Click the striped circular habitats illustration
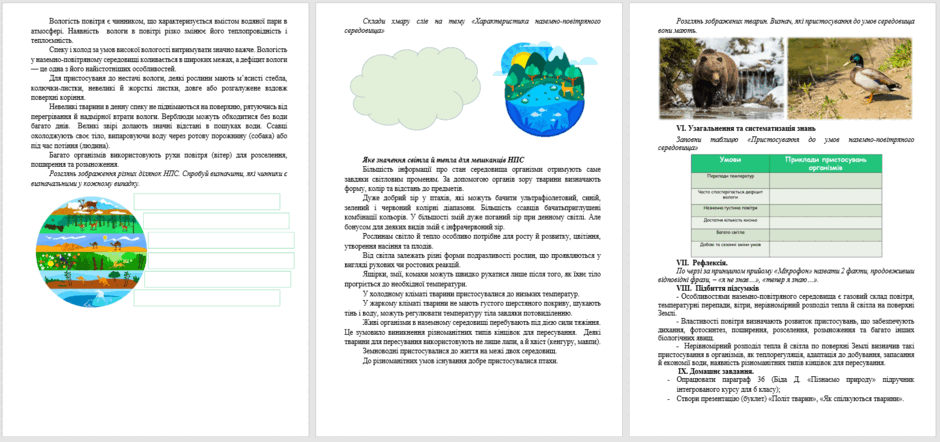This screenshot has width=940, height=442. 91,252
